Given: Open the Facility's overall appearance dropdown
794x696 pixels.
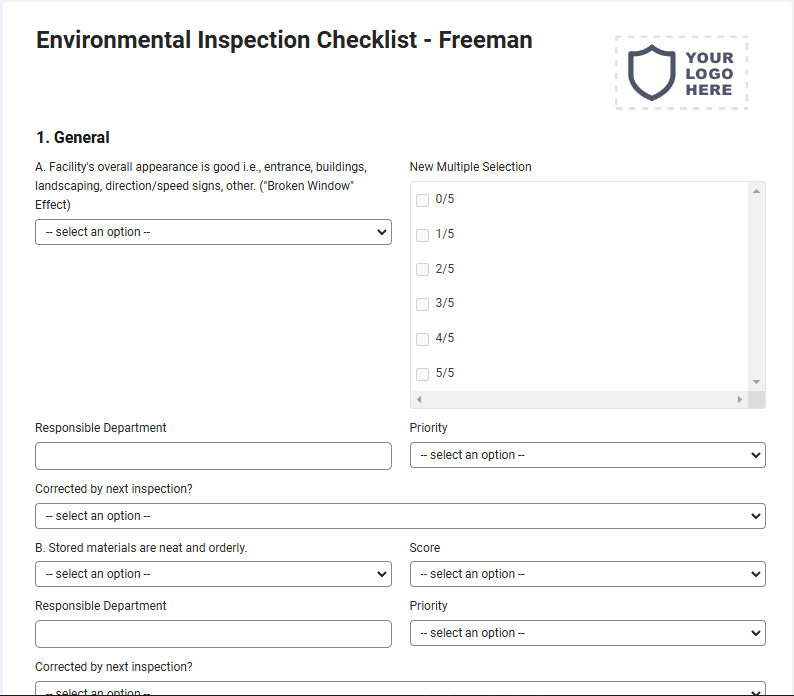Looking at the screenshot, I should 213,232.
